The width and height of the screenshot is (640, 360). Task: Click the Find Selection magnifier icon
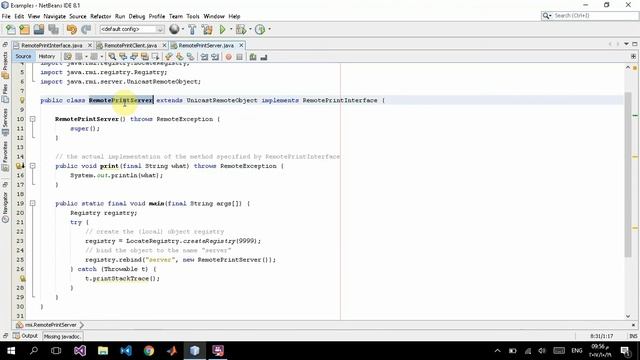112,57
